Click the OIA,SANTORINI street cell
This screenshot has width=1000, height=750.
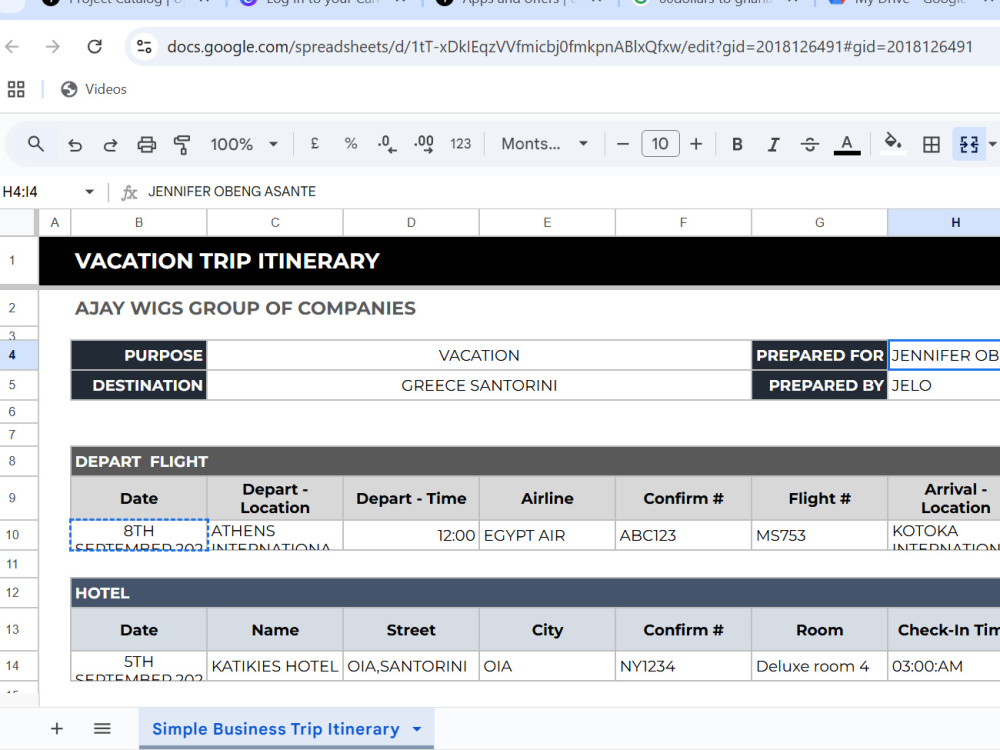(x=411, y=666)
